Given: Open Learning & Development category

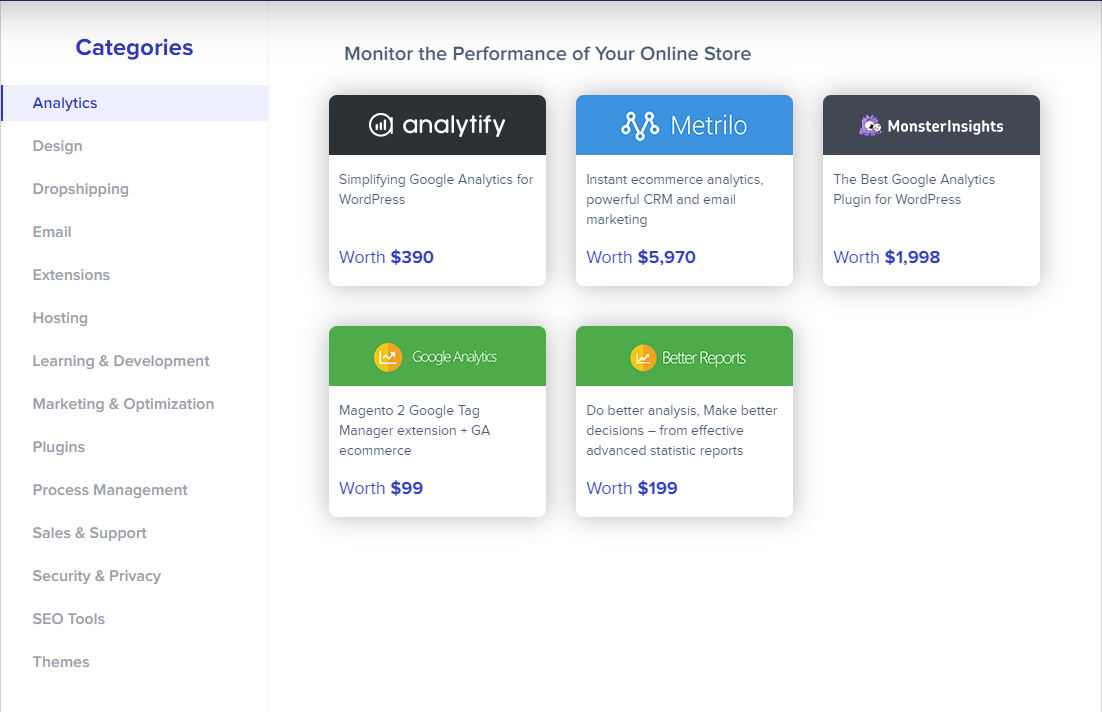Looking at the screenshot, I should point(121,361).
